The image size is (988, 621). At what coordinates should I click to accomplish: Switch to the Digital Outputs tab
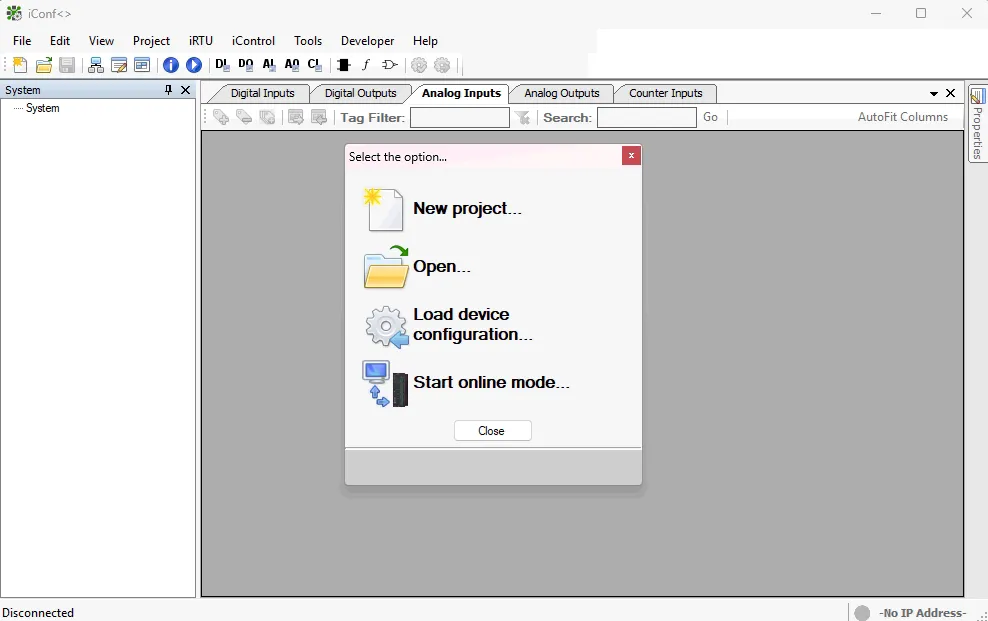click(x=360, y=93)
